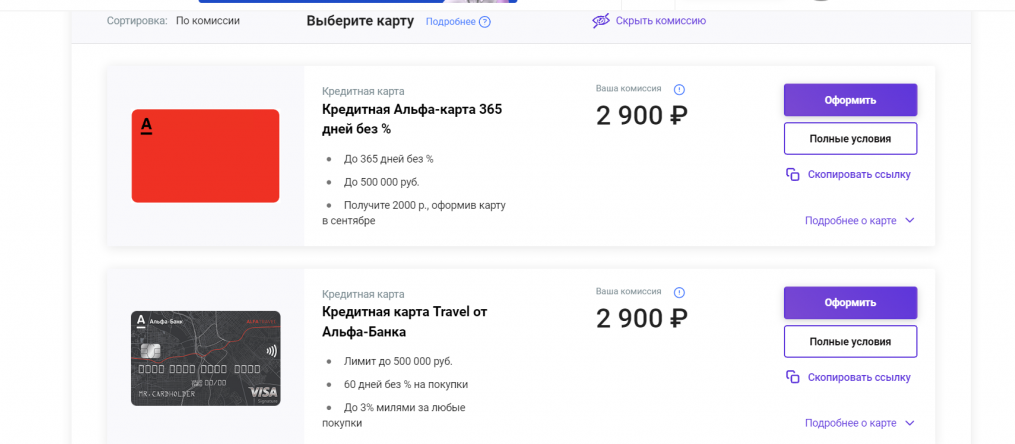This screenshot has width=1015, height=444.
Task: Expand Подробнее о карте for the 365-day card
Action: pos(859,220)
